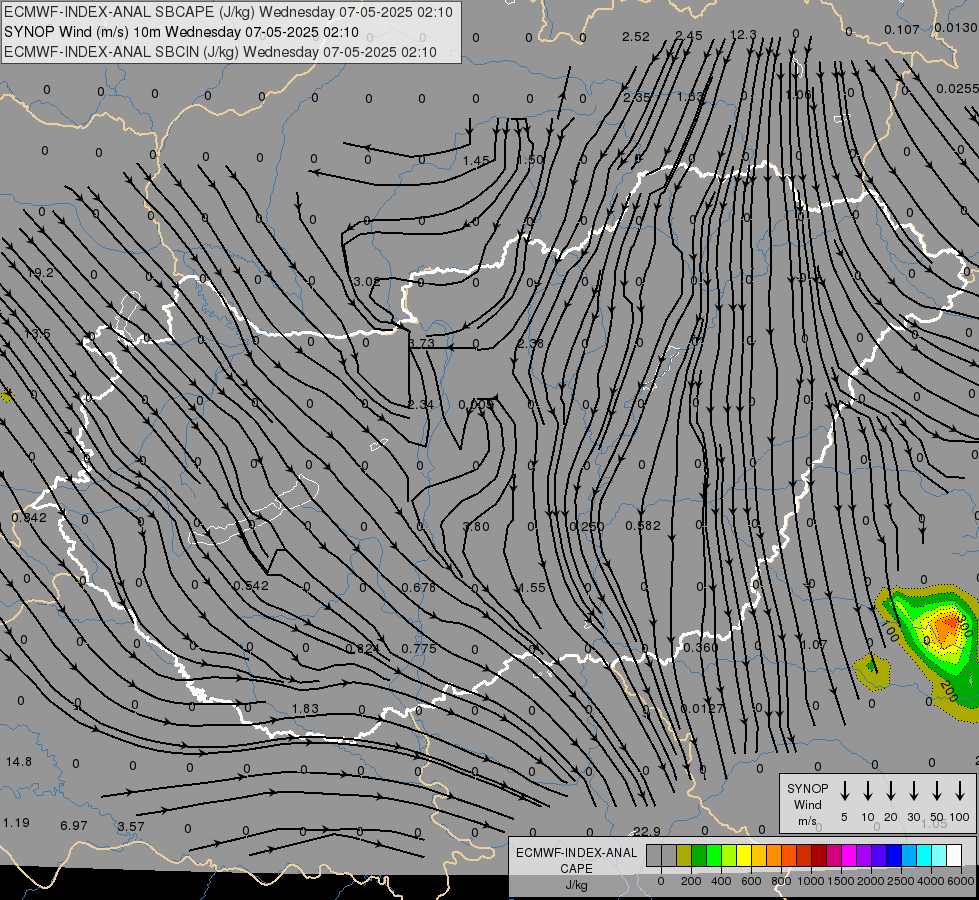Select the pure yellow swatch in the CAPE scale
979x900 pixels.
click(744, 856)
